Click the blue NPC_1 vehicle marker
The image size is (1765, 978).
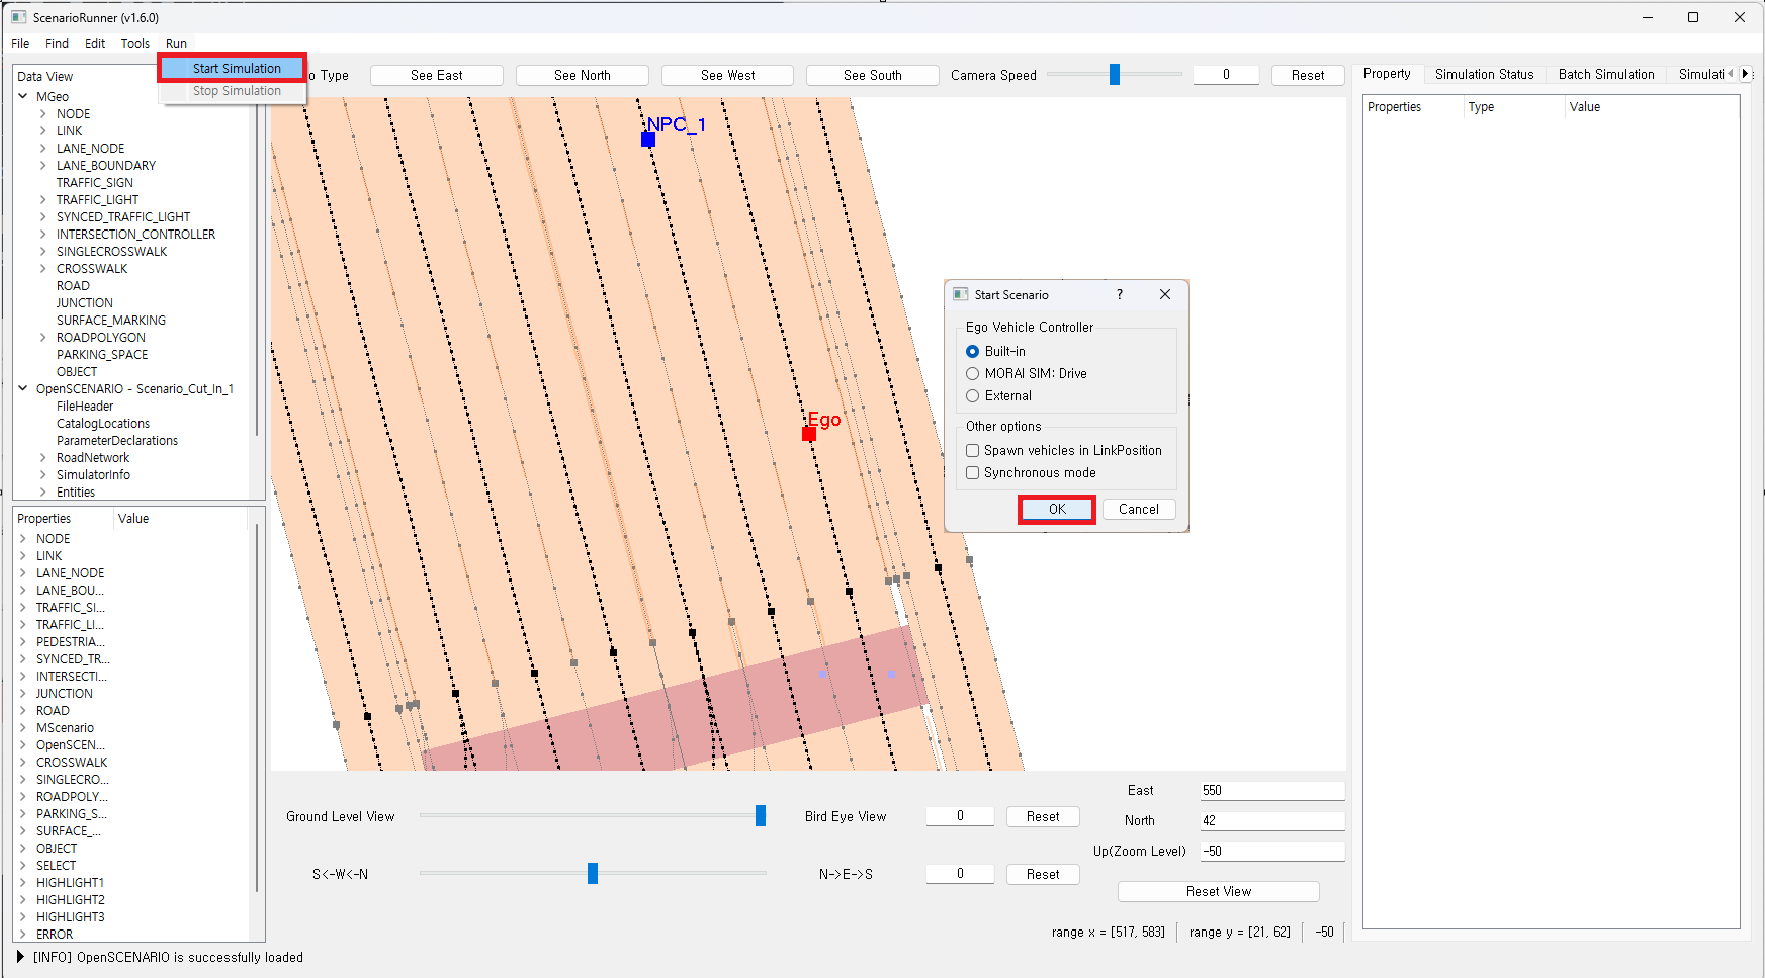648,140
